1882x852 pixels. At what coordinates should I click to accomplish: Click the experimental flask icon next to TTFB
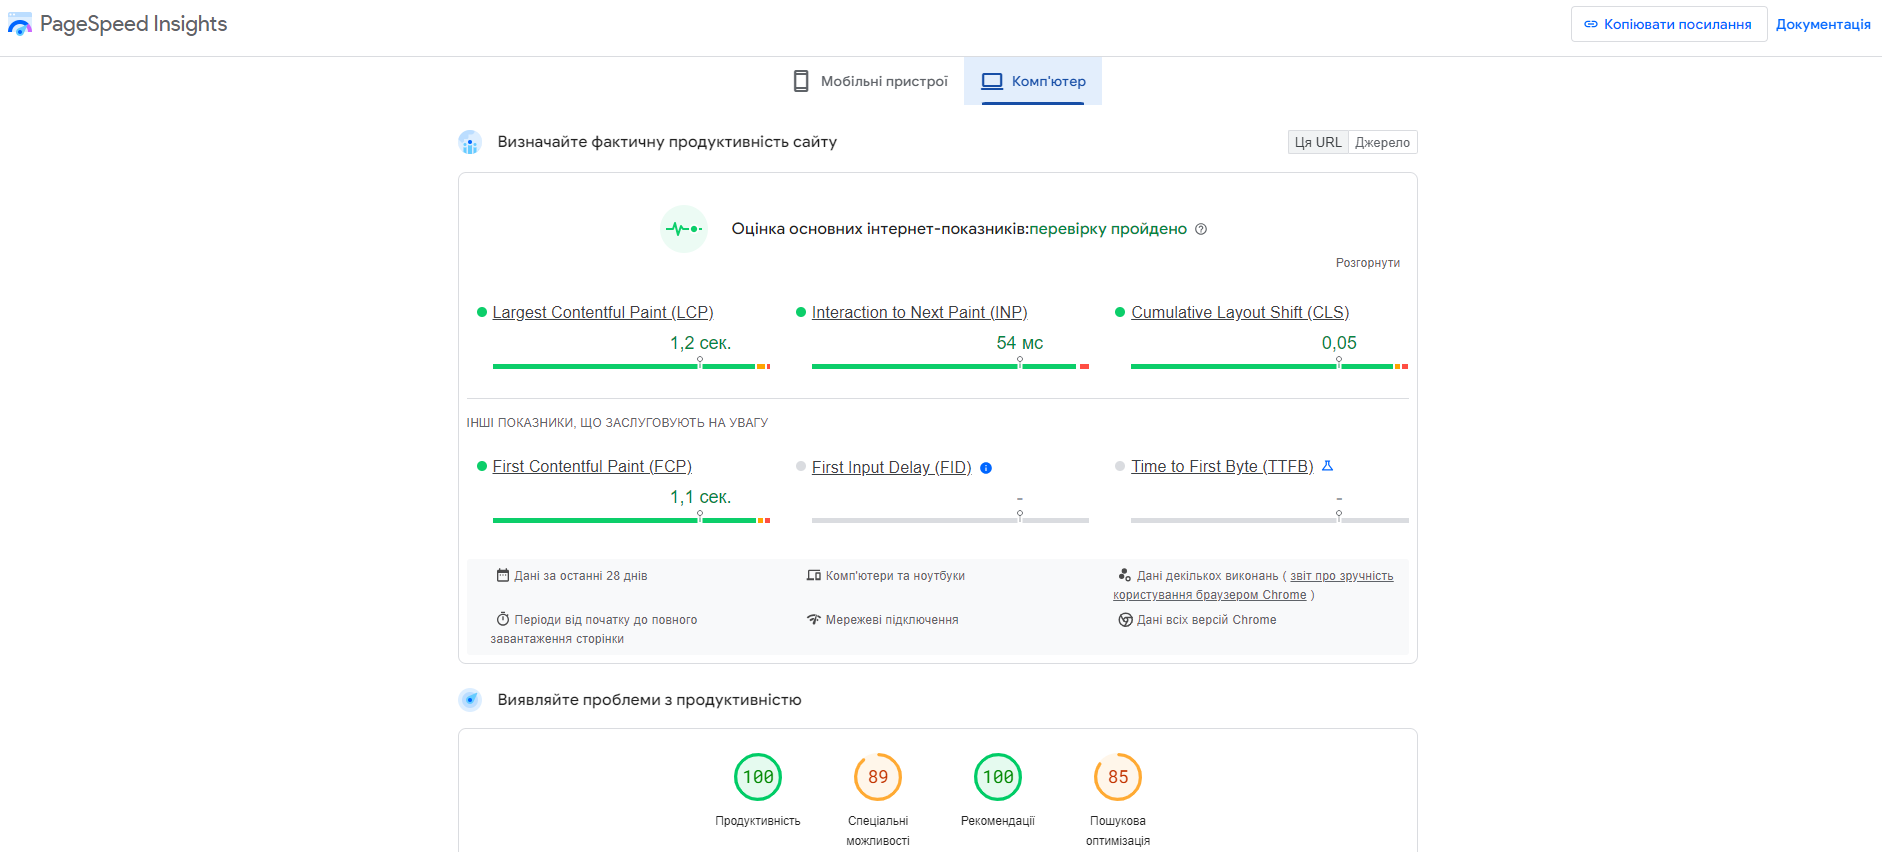click(1328, 466)
